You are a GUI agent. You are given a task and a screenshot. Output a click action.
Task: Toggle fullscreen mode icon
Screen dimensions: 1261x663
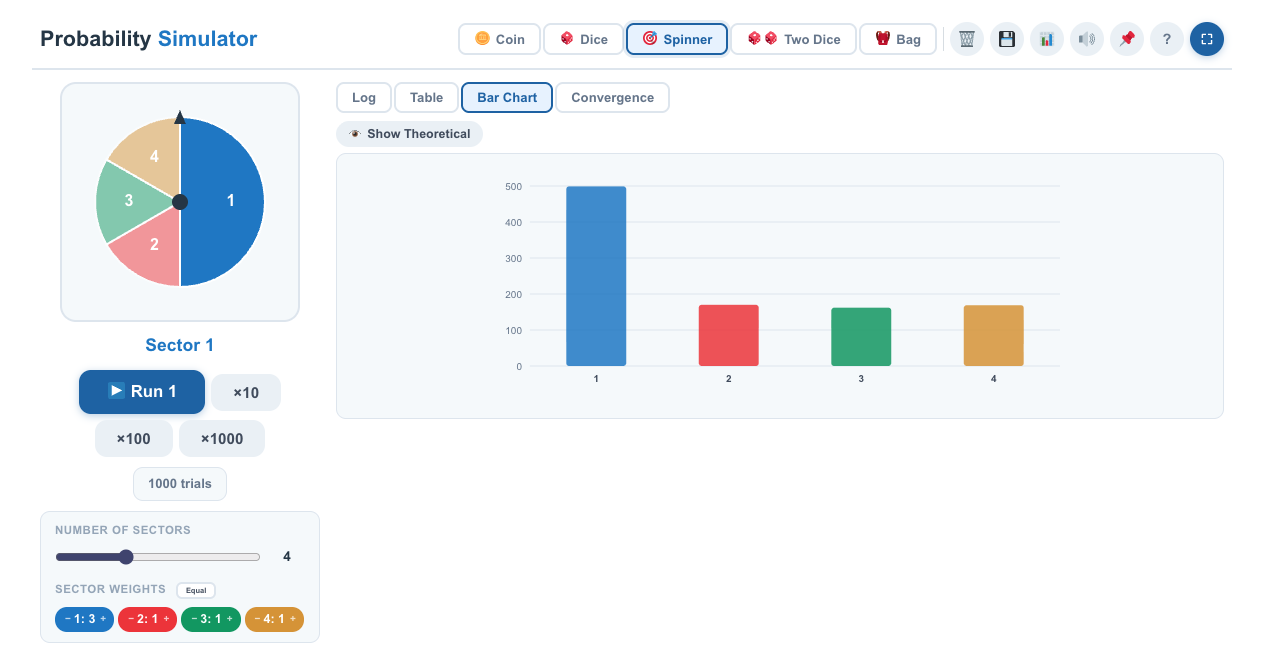pyautogui.click(x=1207, y=39)
